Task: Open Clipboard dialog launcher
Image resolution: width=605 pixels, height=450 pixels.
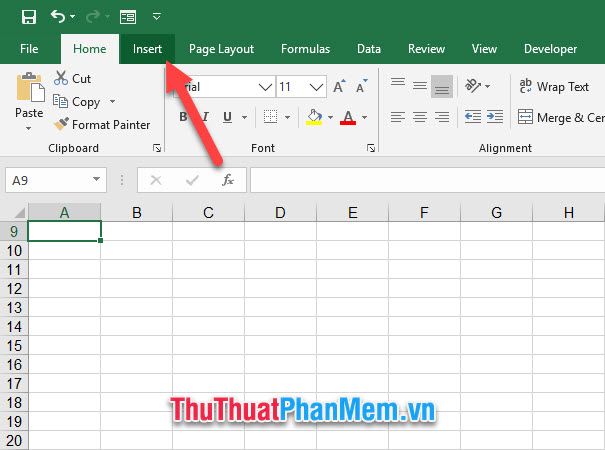Action: [157, 148]
